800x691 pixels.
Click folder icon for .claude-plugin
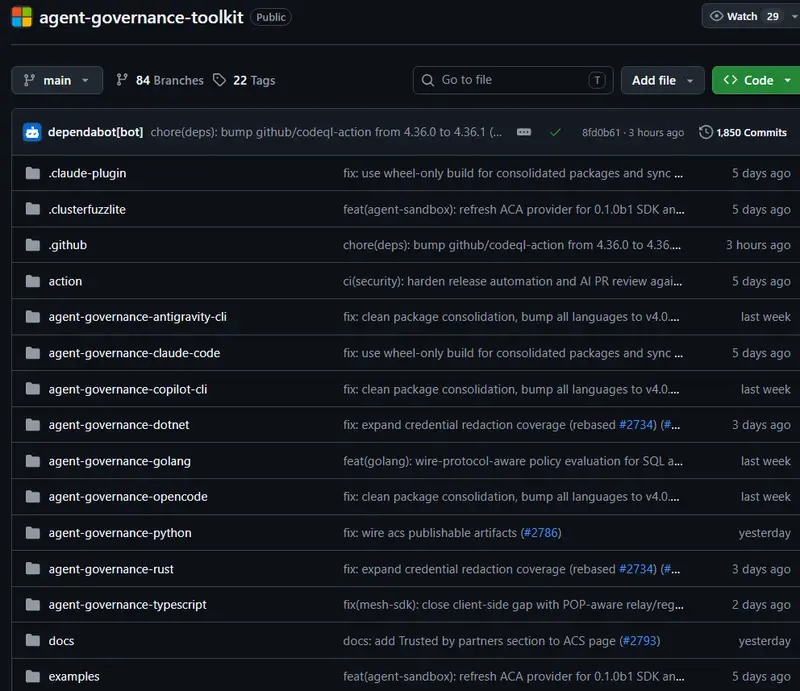pyautogui.click(x=33, y=174)
